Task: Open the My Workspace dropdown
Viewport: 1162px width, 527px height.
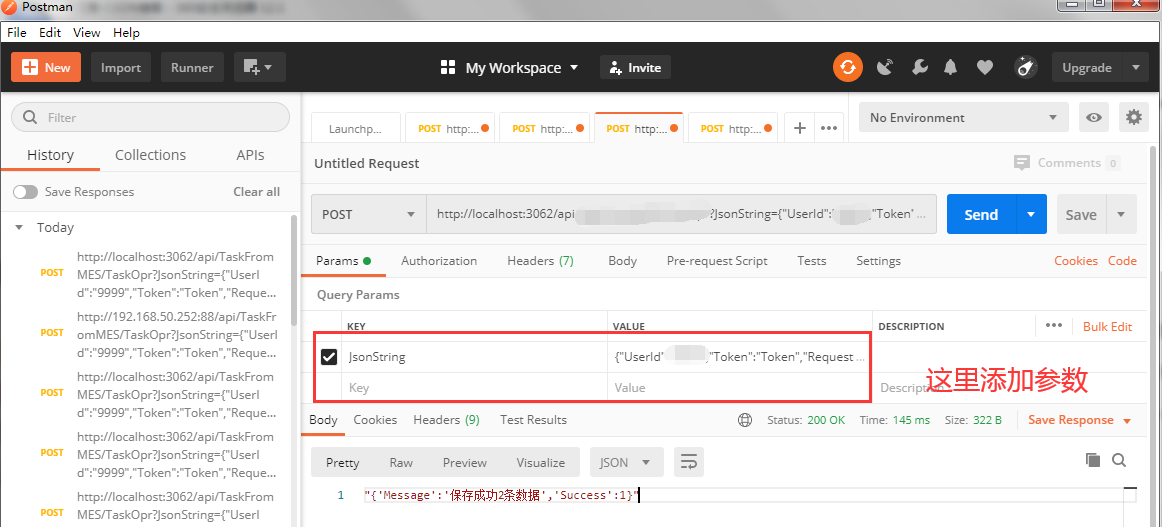Action: pos(522,67)
